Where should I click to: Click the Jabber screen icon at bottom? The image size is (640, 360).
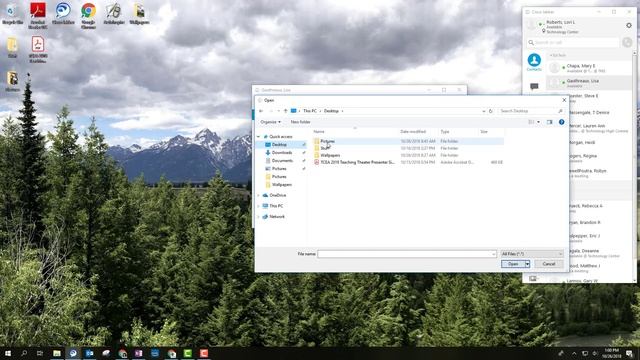pyautogui.click(x=533, y=278)
